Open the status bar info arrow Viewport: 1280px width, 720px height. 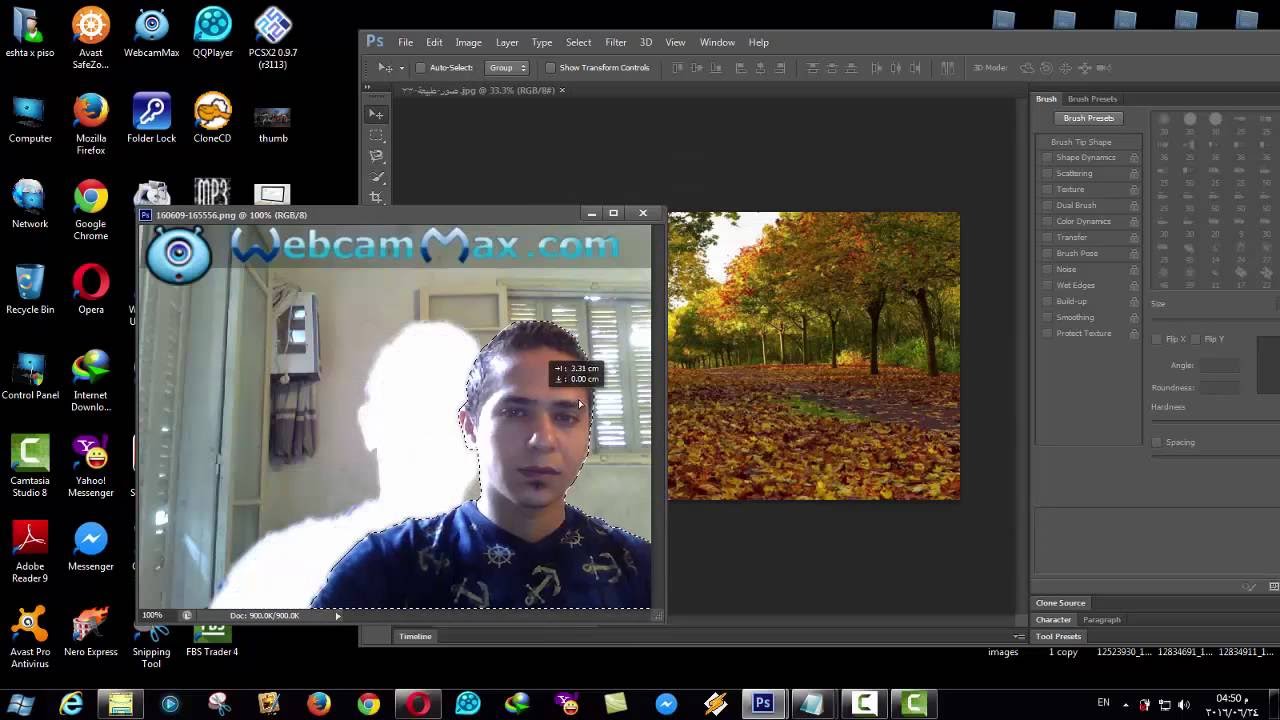pyautogui.click(x=338, y=616)
